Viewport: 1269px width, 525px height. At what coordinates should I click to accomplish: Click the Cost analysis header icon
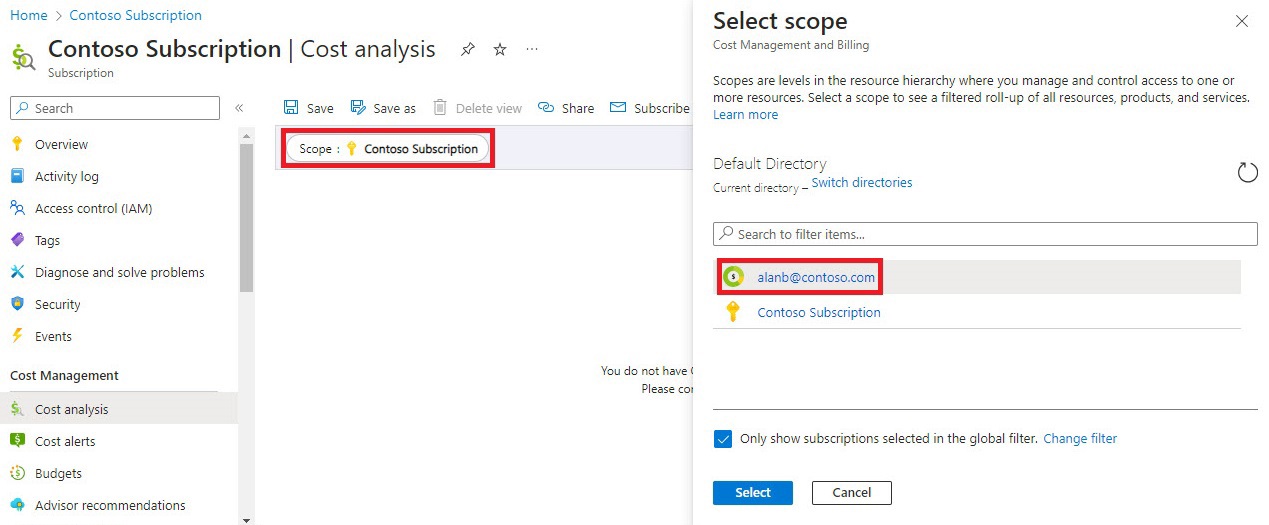point(23,56)
